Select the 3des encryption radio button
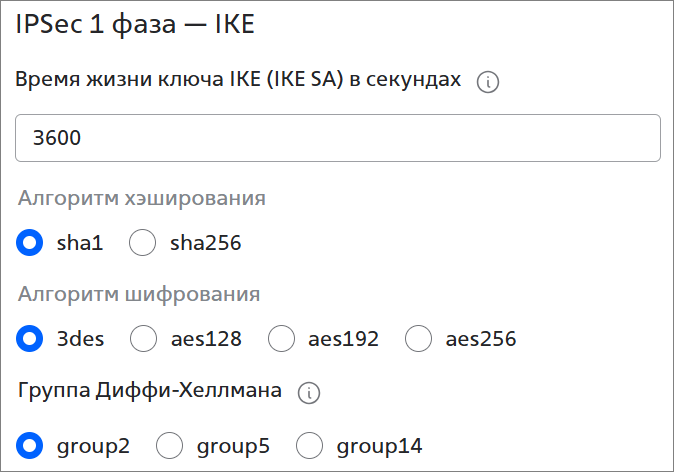The image size is (674, 472). (31, 339)
